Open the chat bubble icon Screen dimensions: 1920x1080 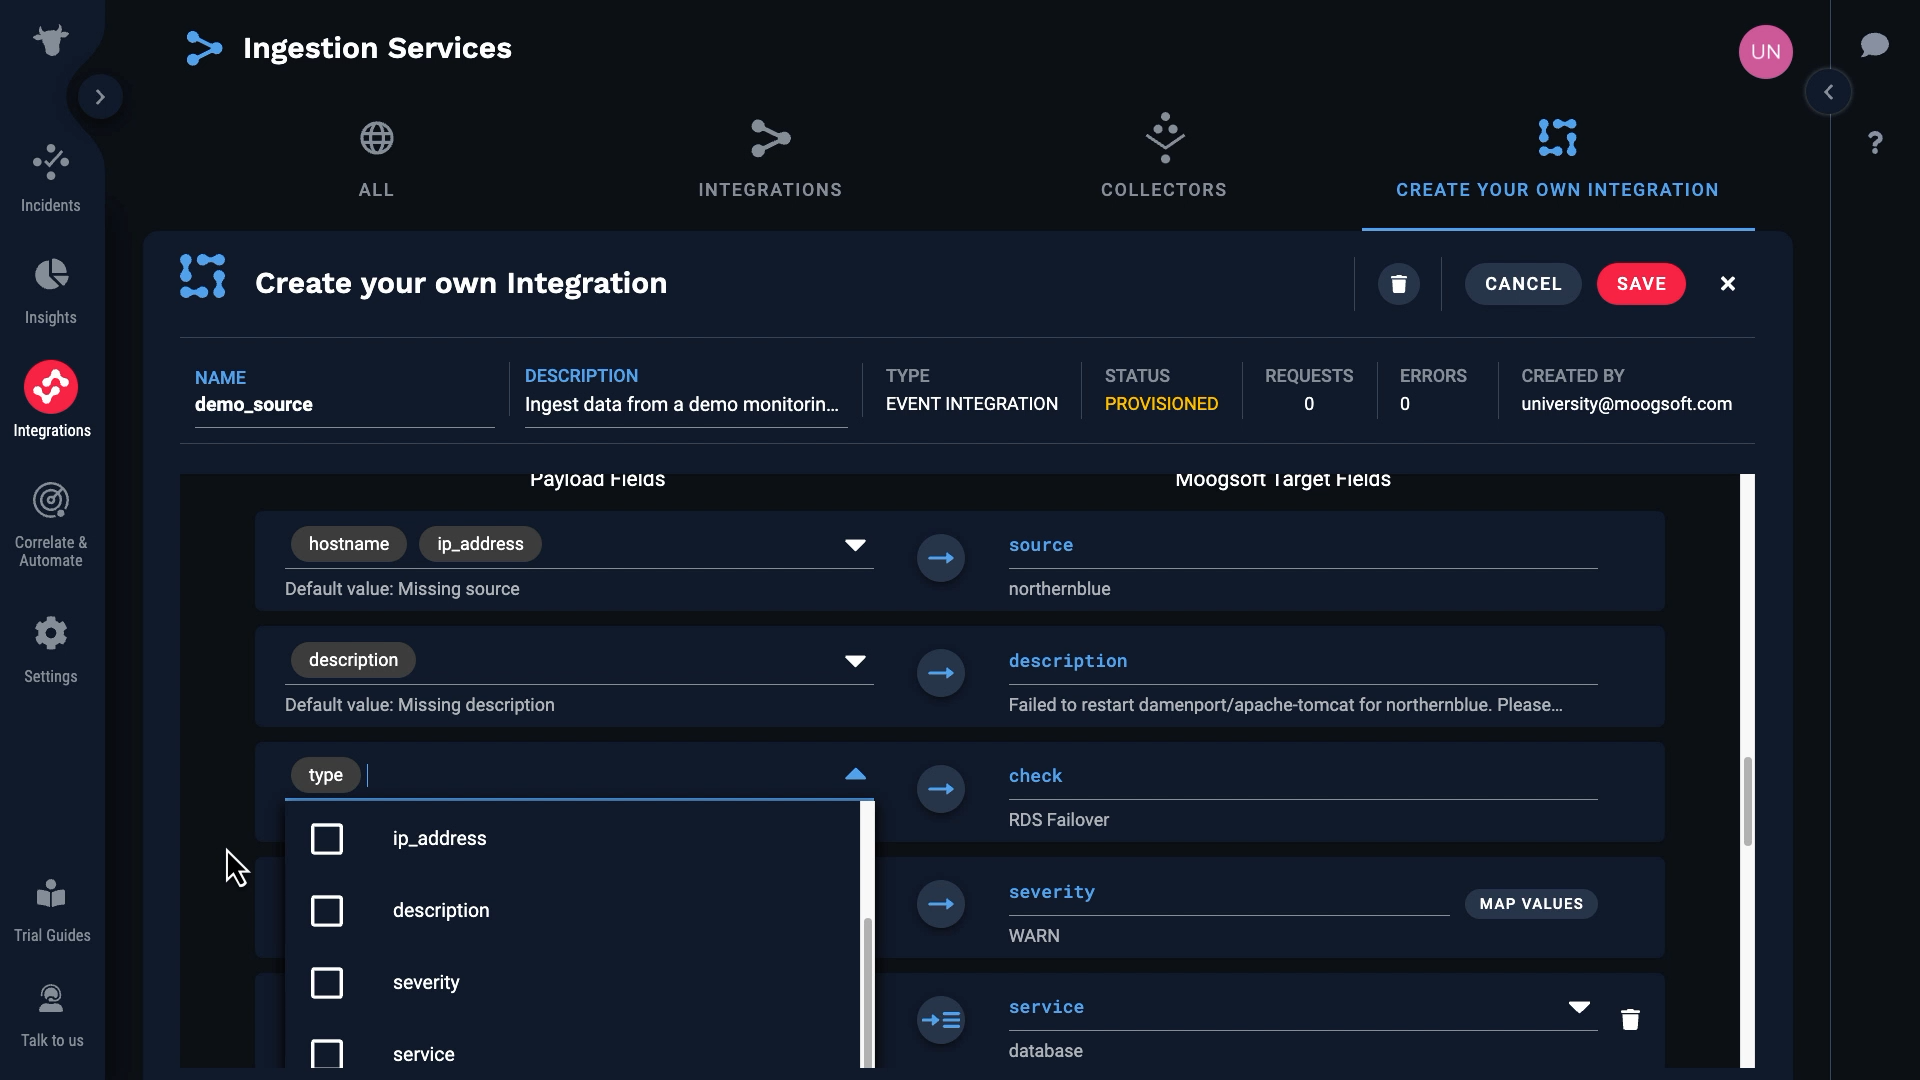[x=1874, y=46]
